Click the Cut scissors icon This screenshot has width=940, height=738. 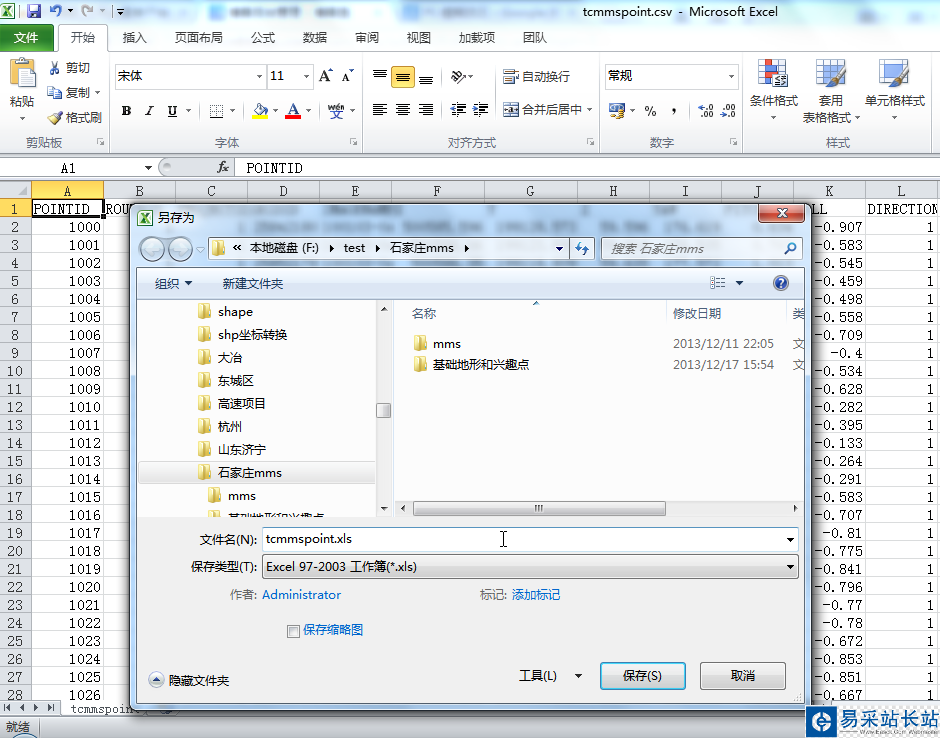click(55, 68)
